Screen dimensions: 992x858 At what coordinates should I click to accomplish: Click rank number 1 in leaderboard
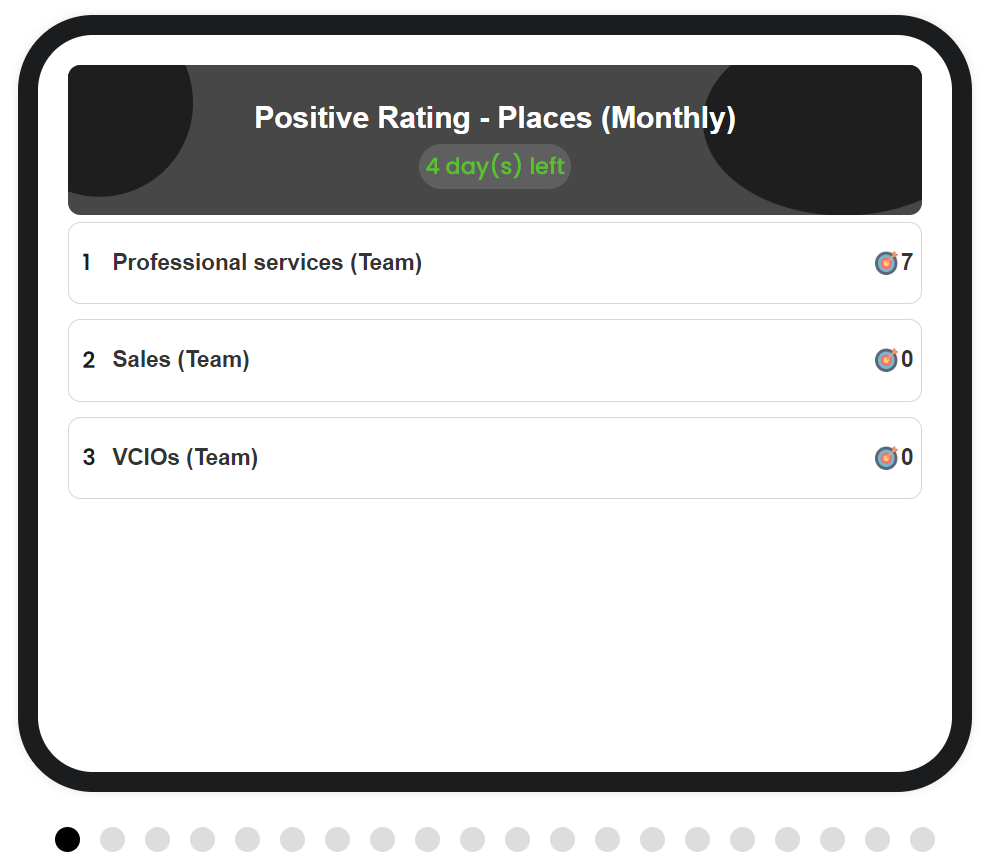pos(87,263)
